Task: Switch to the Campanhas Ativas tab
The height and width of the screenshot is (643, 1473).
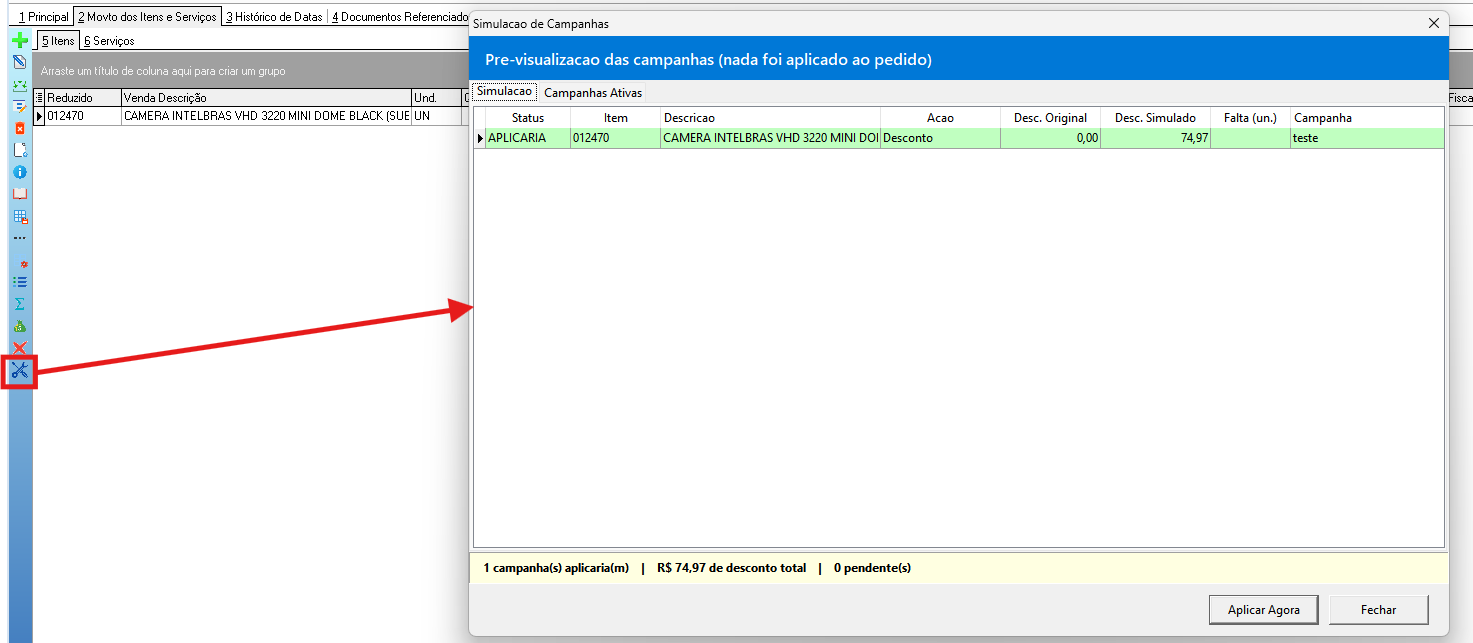Action: click(593, 92)
